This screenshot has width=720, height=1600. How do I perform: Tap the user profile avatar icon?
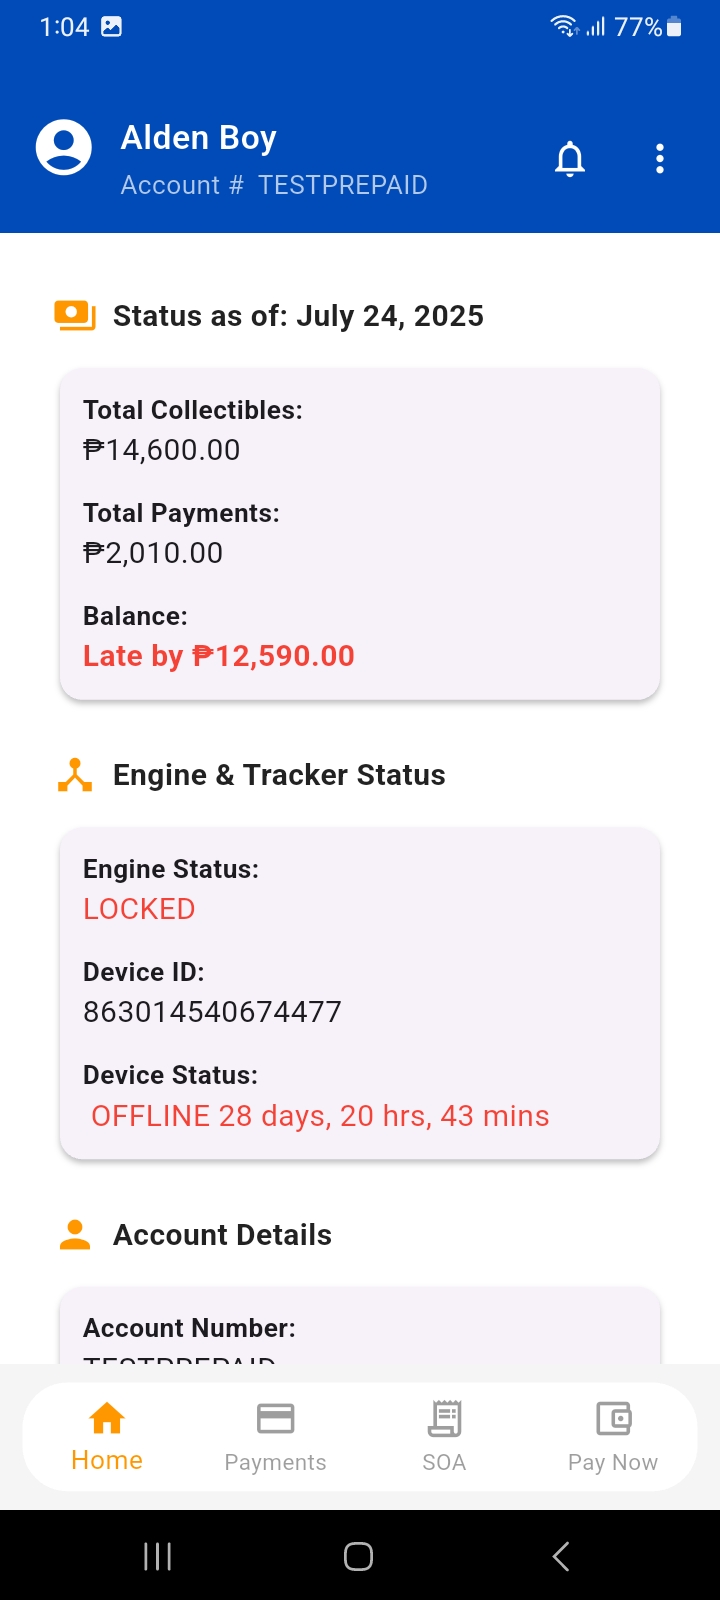click(x=64, y=148)
